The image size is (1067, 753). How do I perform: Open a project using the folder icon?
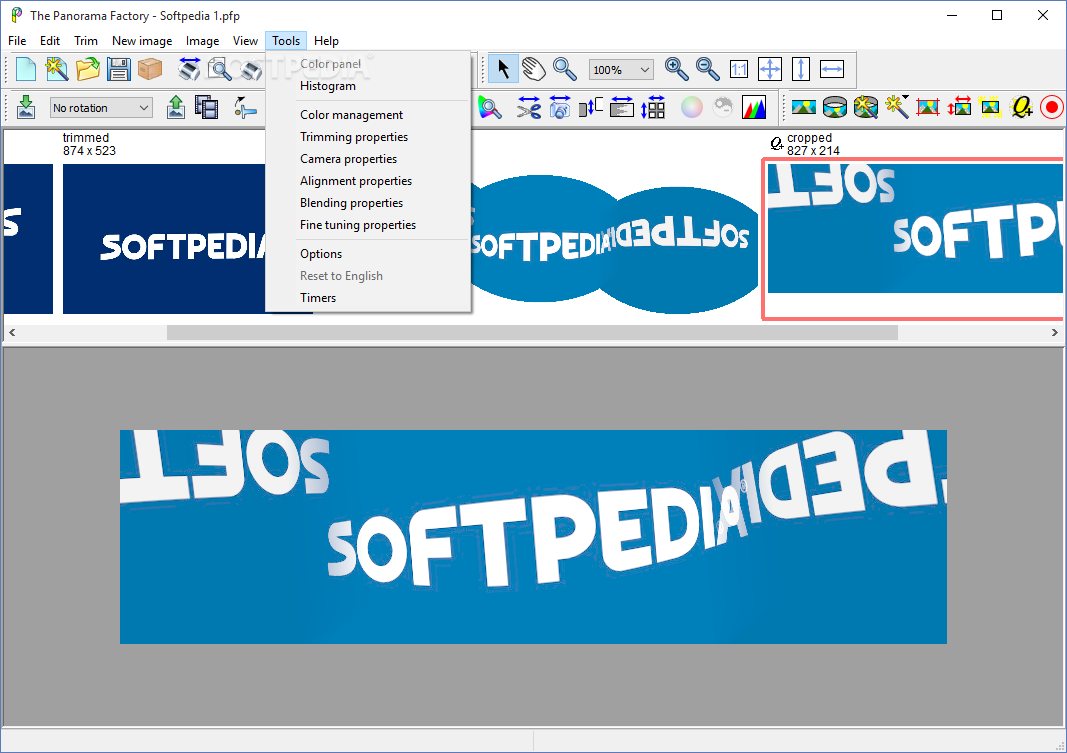(x=88, y=69)
